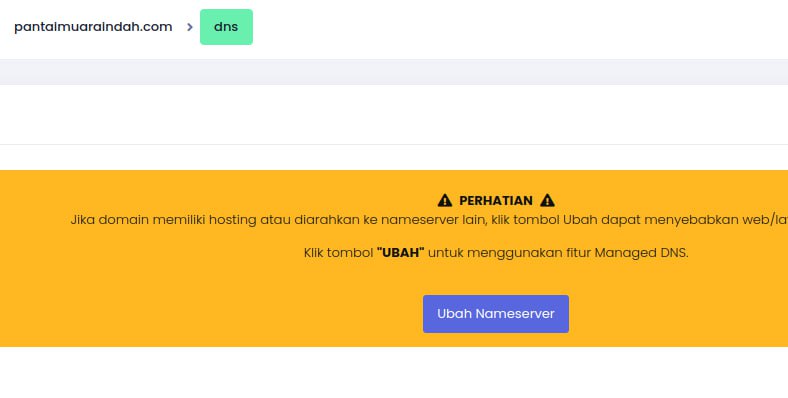Click the Ubah Nameserver button
This screenshot has width=788, height=398.
(x=496, y=314)
